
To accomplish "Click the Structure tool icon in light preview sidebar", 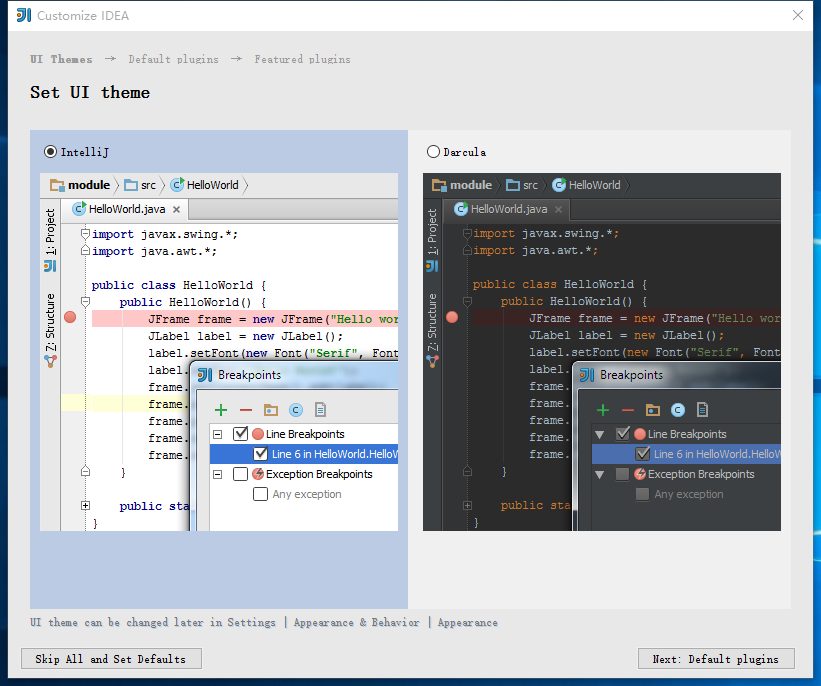I will 50,361.
